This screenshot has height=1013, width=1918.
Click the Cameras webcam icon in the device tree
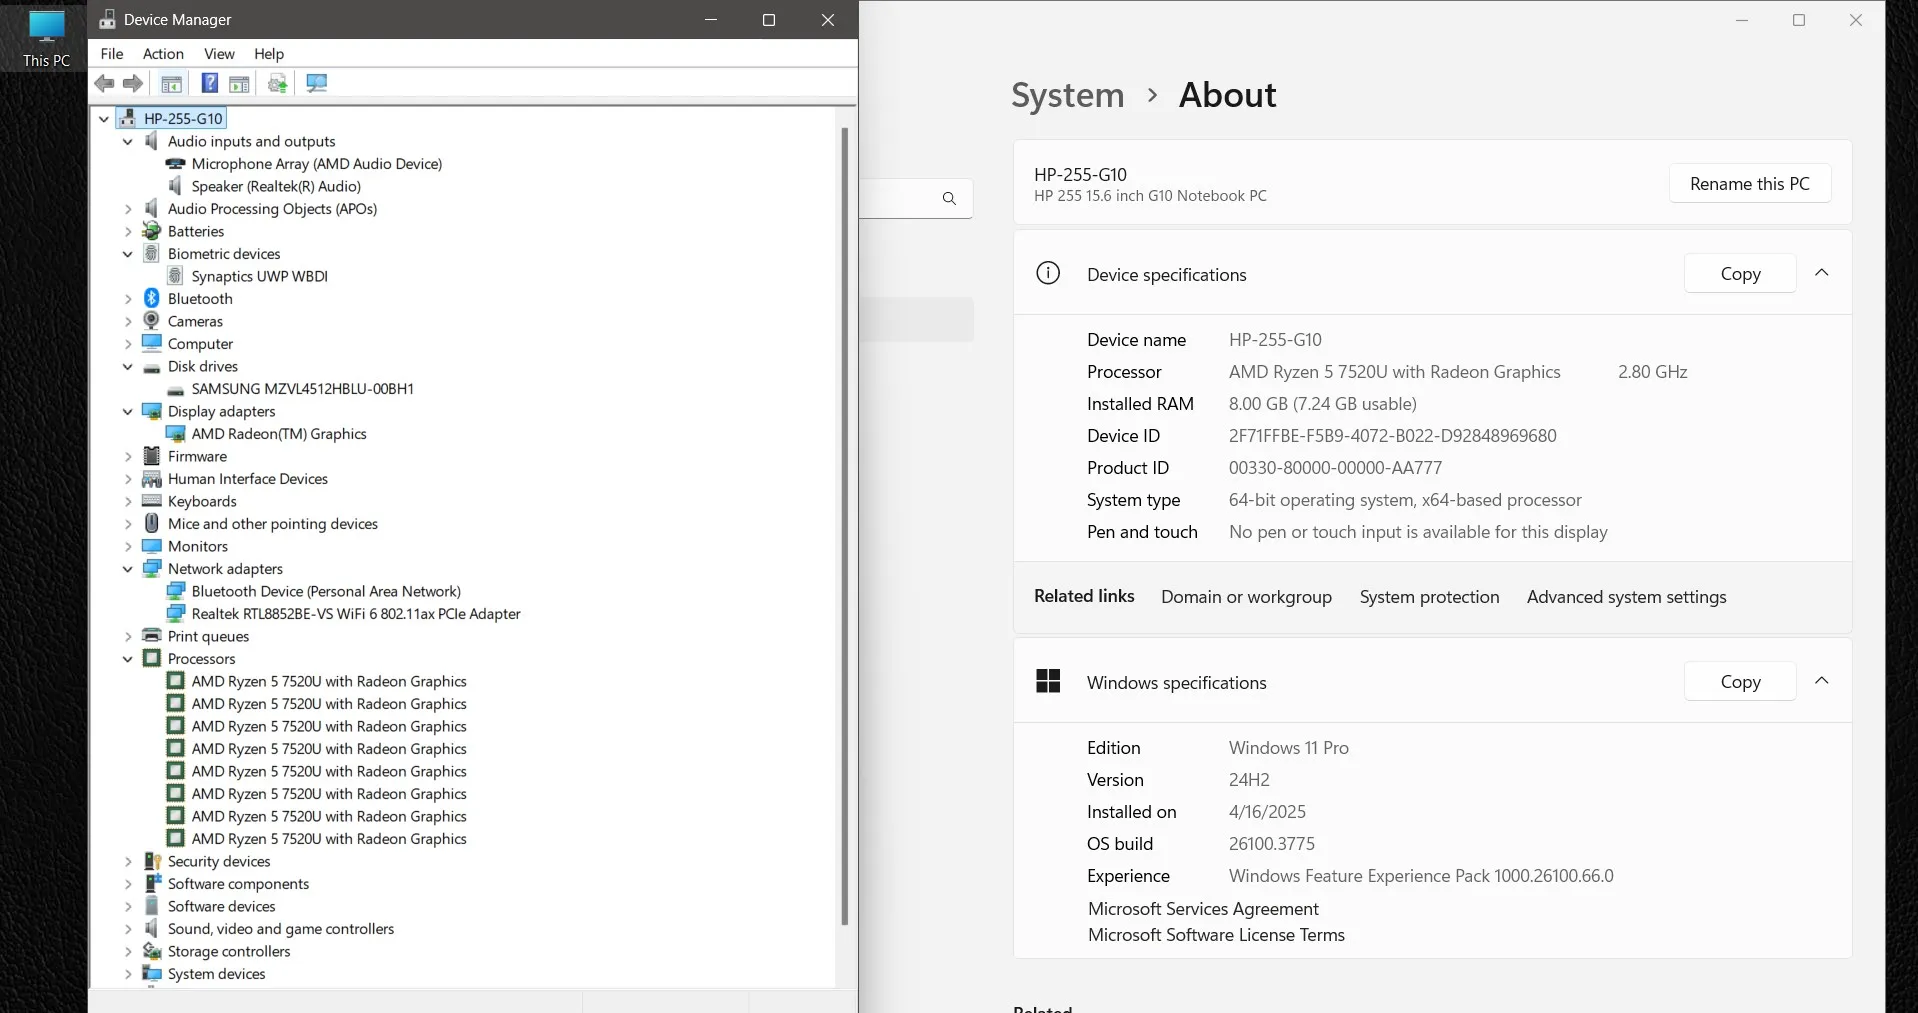152,321
